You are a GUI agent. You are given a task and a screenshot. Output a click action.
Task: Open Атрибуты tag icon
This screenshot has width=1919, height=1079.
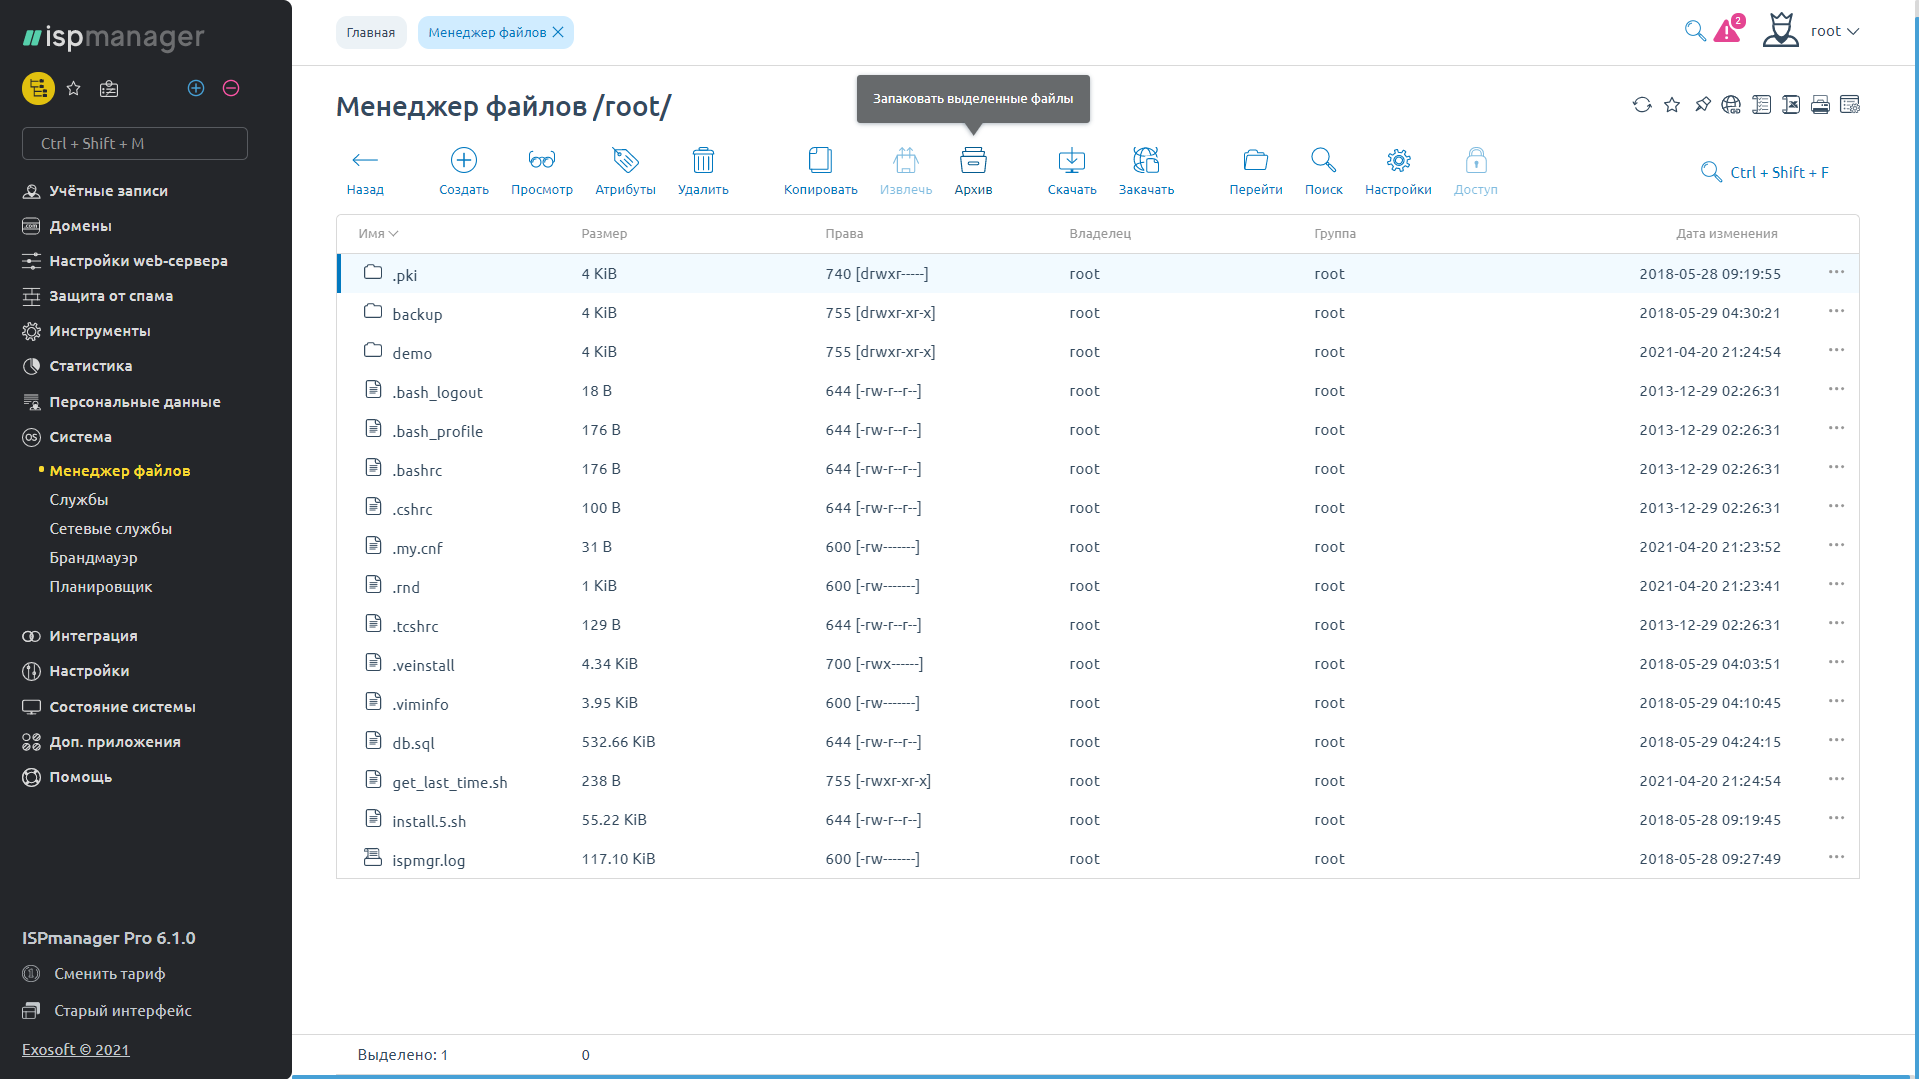626,160
